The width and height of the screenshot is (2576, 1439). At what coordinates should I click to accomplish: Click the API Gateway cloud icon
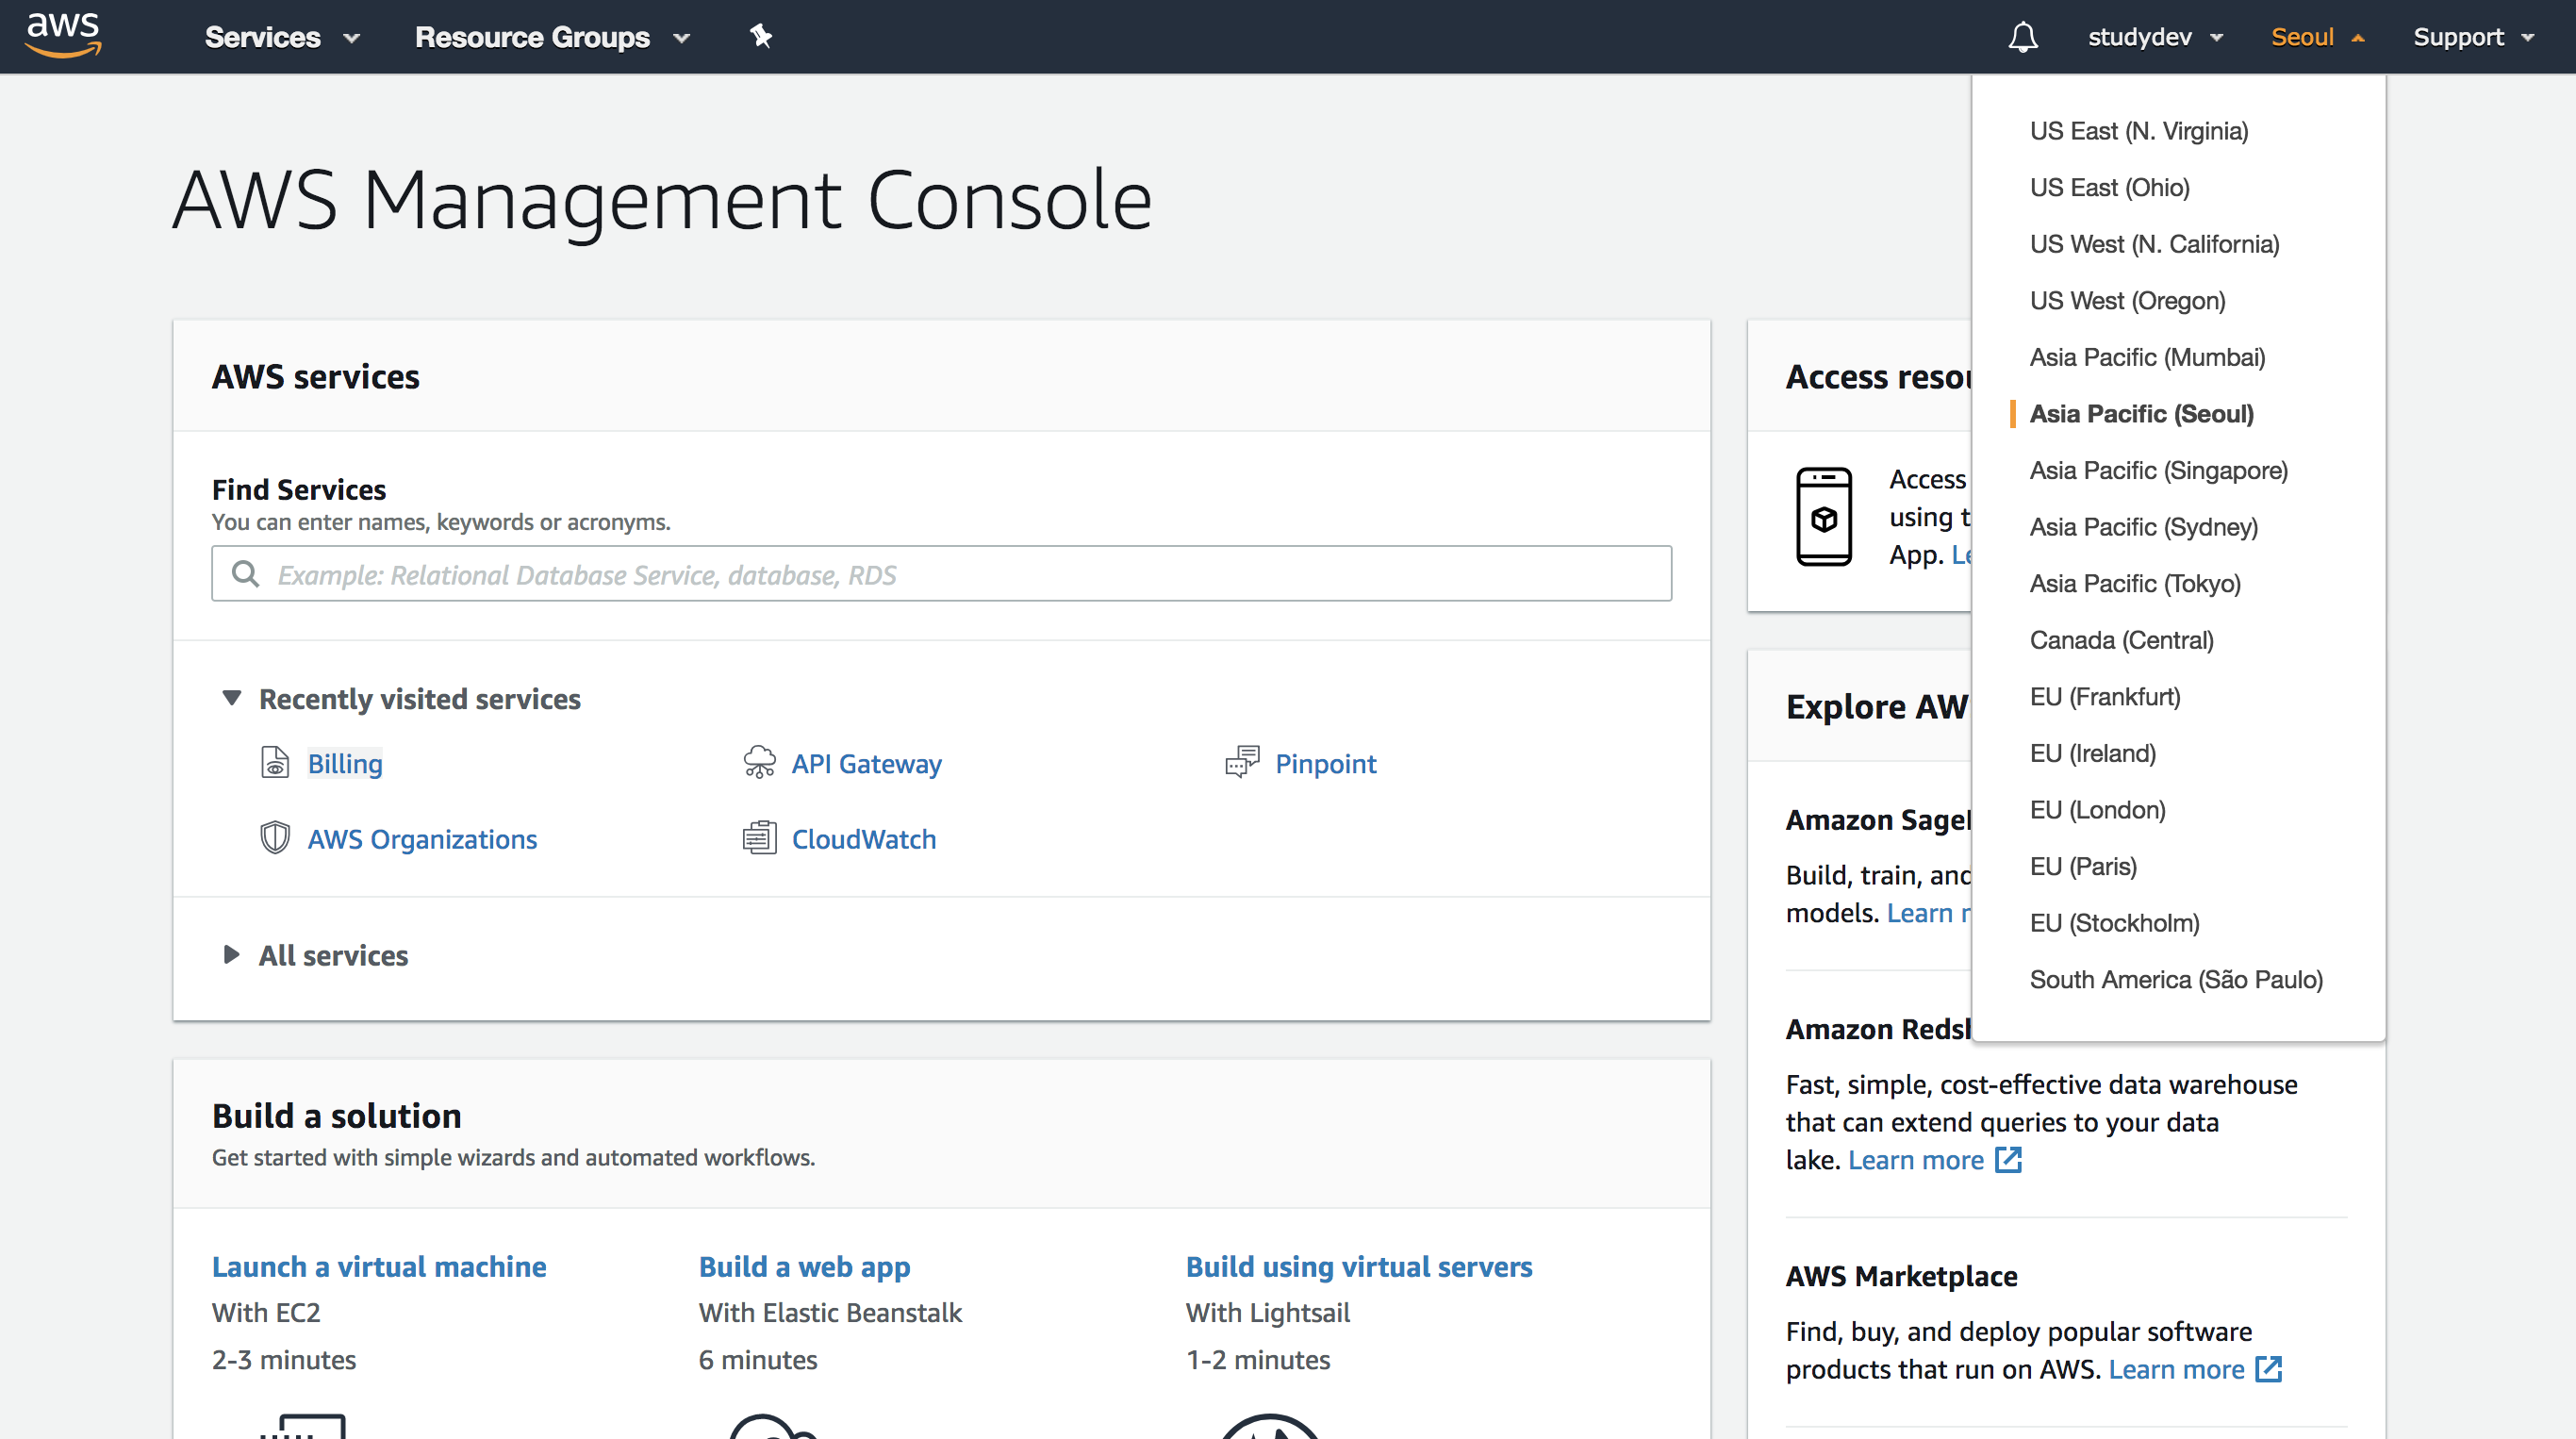[x=759, y=763]
